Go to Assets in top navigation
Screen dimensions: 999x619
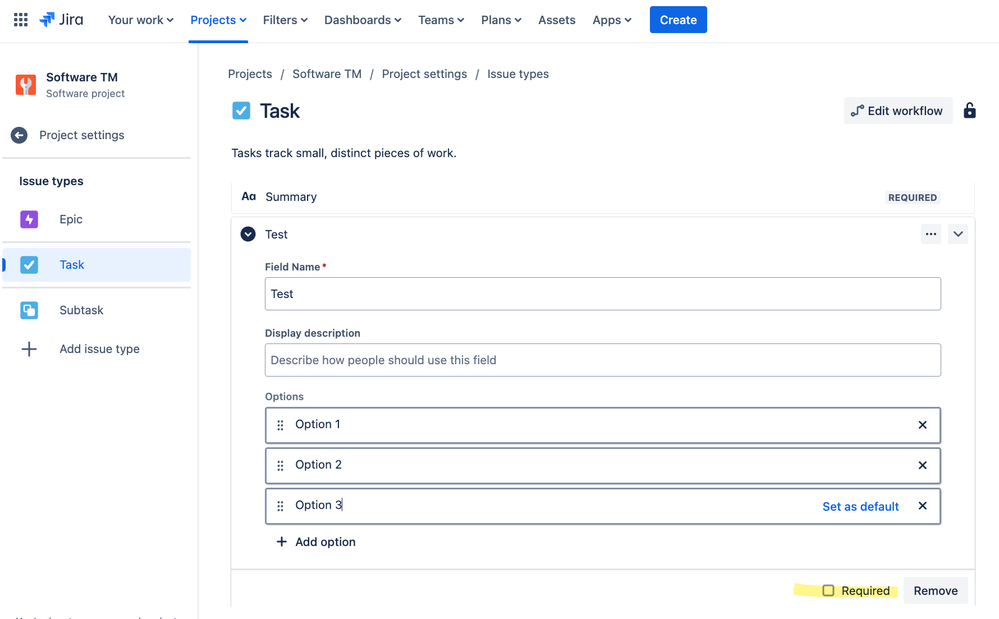coord(557,20)
